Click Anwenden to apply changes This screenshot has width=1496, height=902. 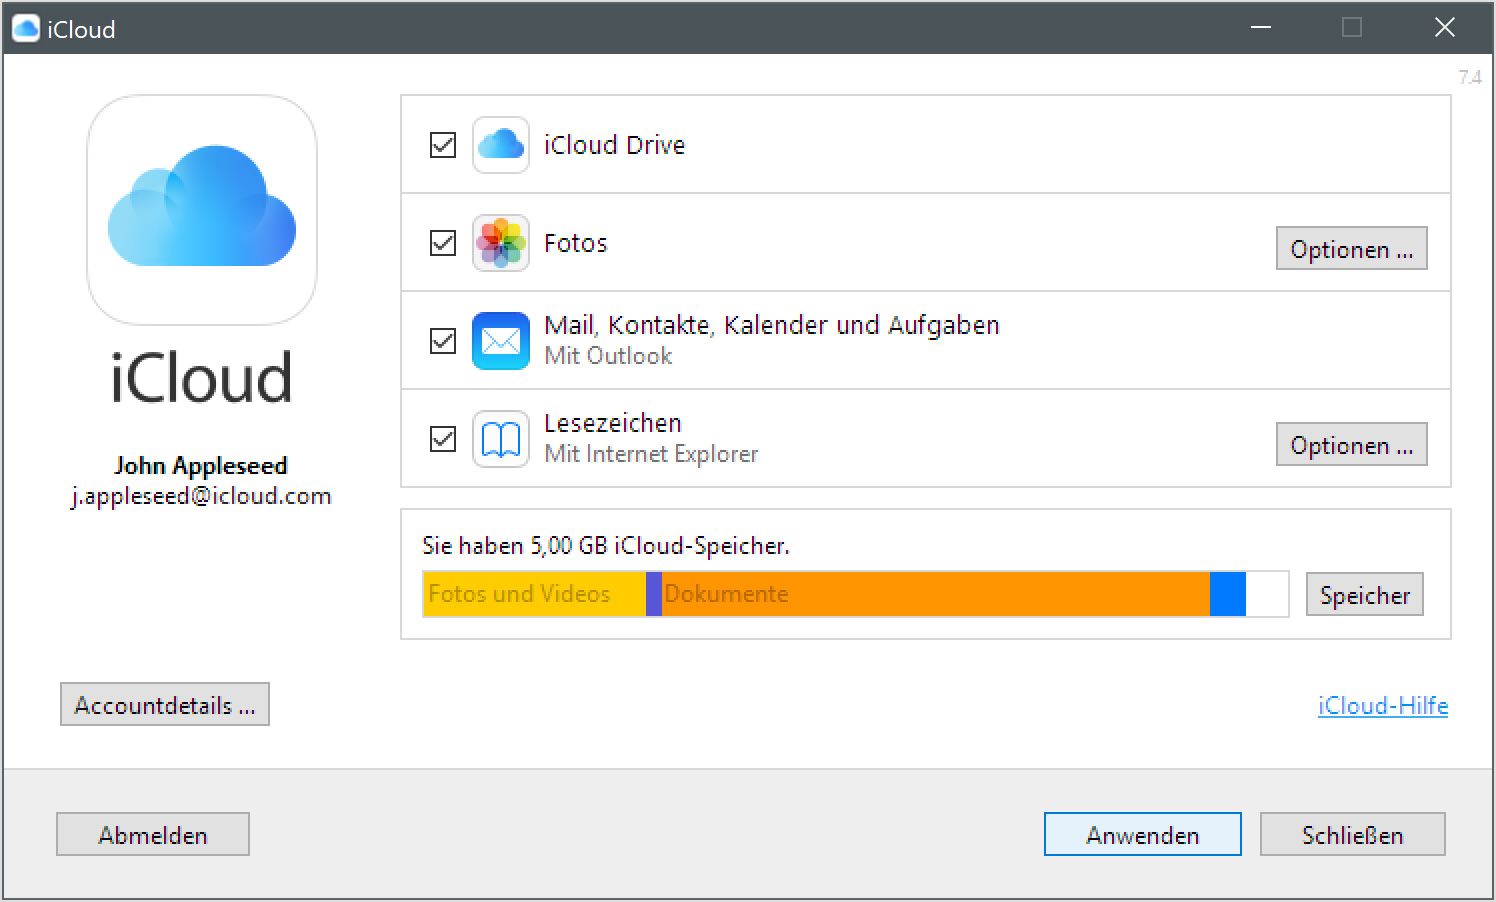tap(1143, 835)
